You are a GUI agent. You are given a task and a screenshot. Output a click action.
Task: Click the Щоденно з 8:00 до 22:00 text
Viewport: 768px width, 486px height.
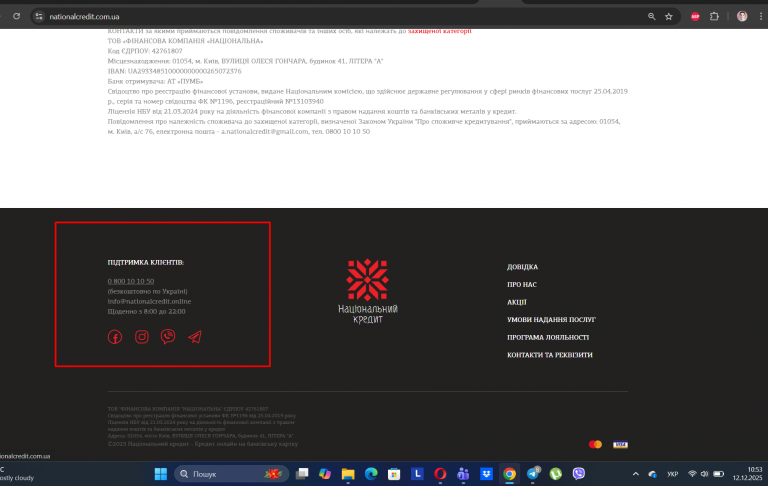(x=146, y=312)
